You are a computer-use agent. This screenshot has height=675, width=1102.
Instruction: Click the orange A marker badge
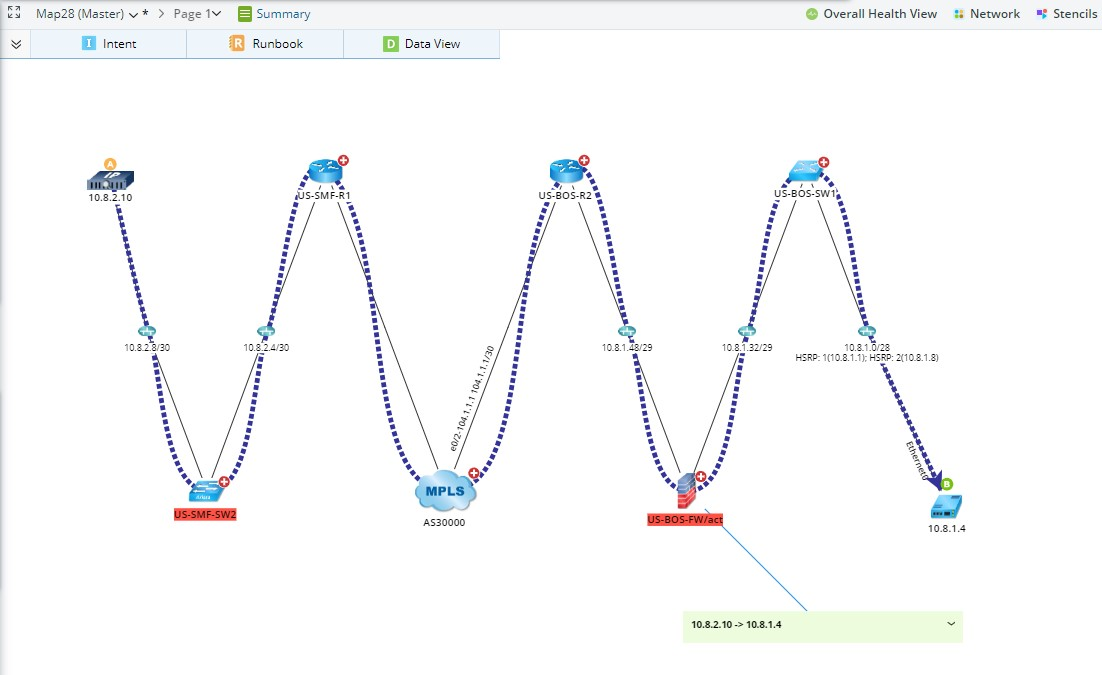[x=110, y=164]
